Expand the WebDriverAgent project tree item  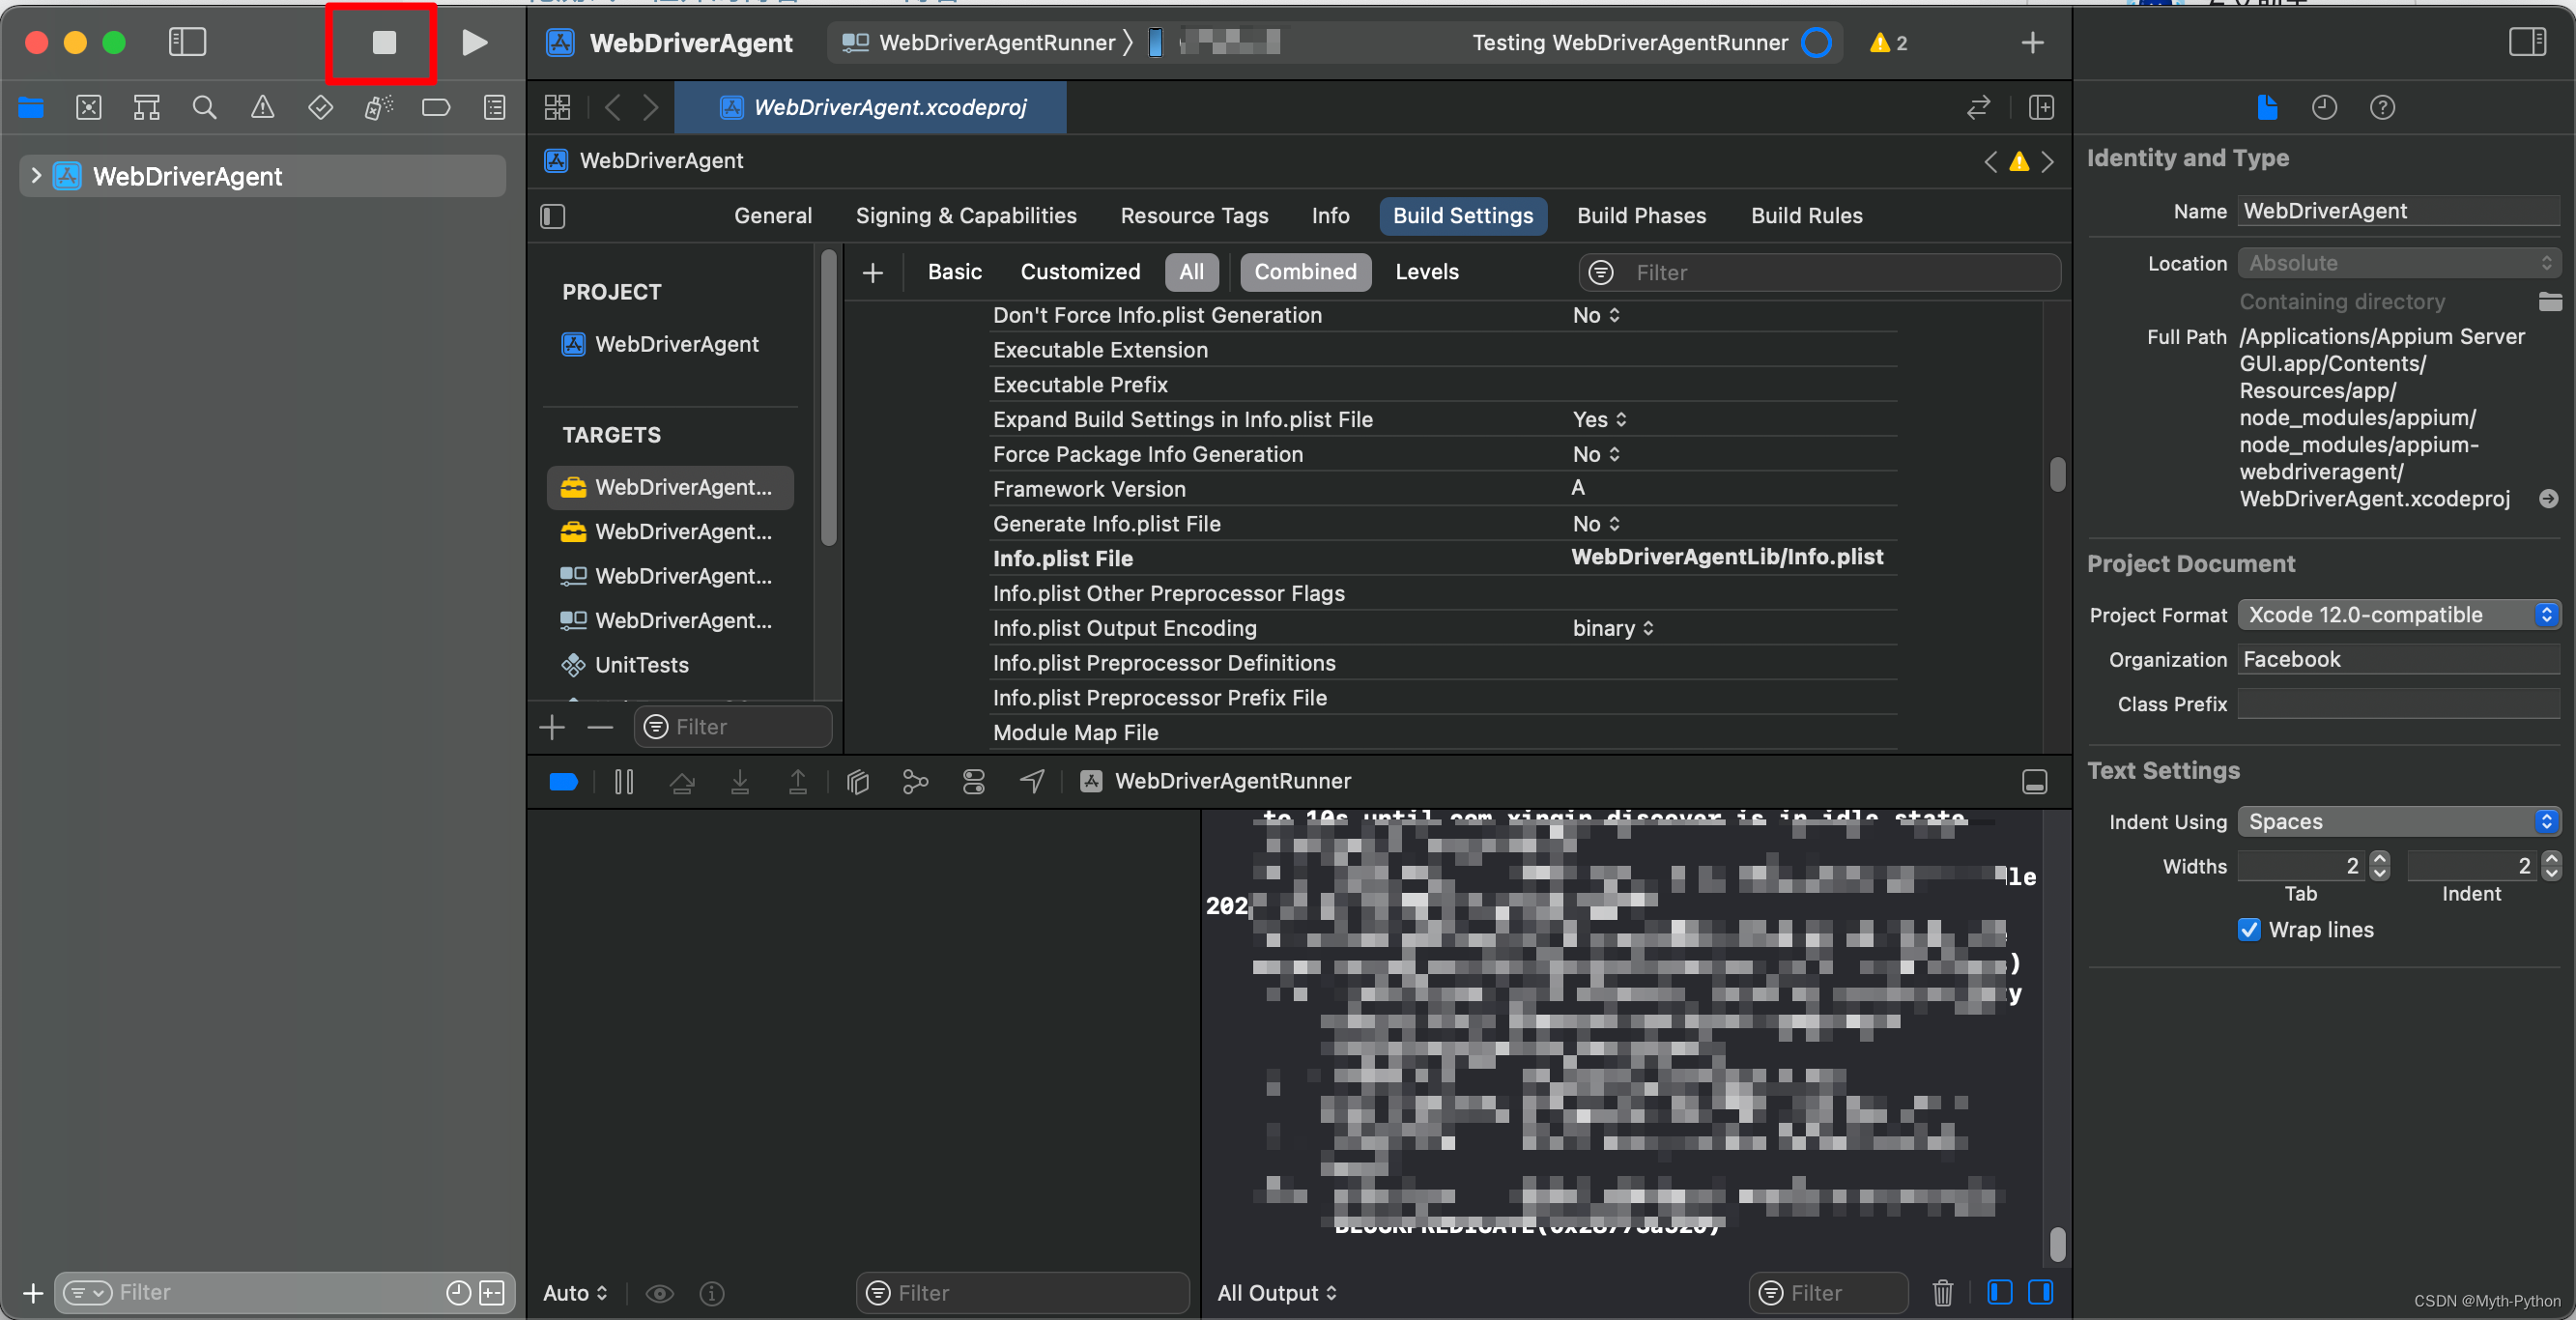coord(36,176)
